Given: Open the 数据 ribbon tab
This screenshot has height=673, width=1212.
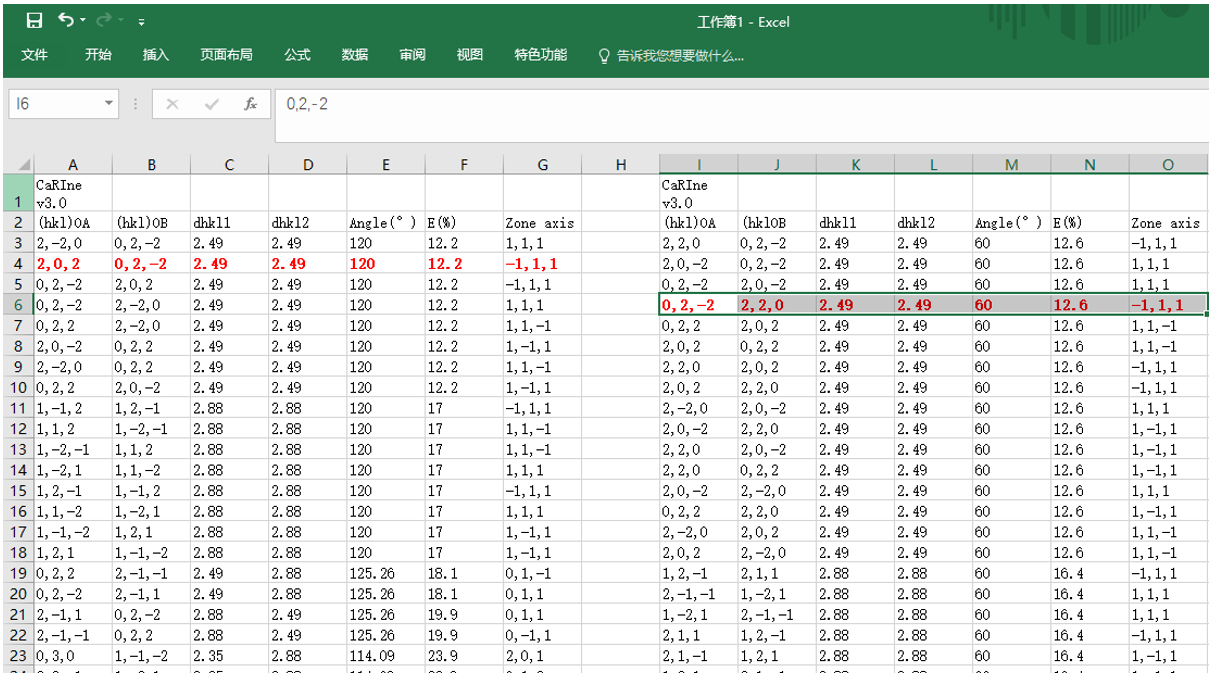Looking at the screenshot, I should pos(355,55).
